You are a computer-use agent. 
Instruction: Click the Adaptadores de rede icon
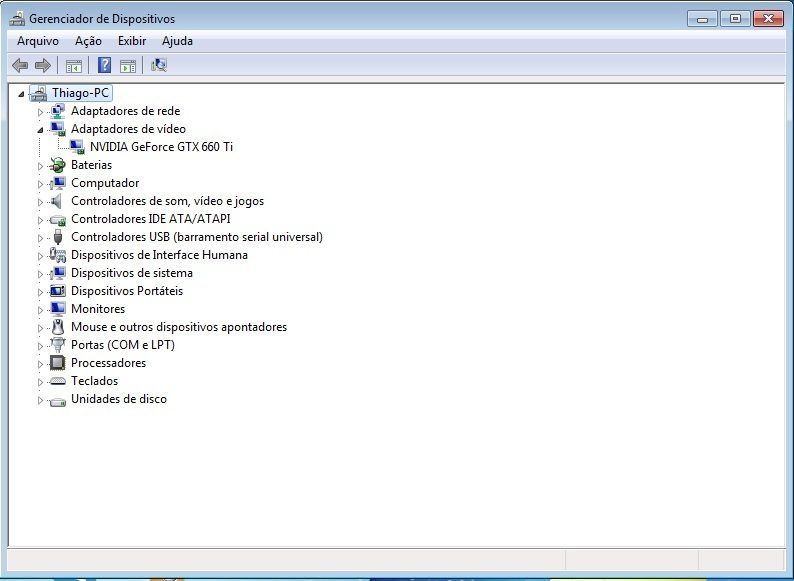[58, 111]
